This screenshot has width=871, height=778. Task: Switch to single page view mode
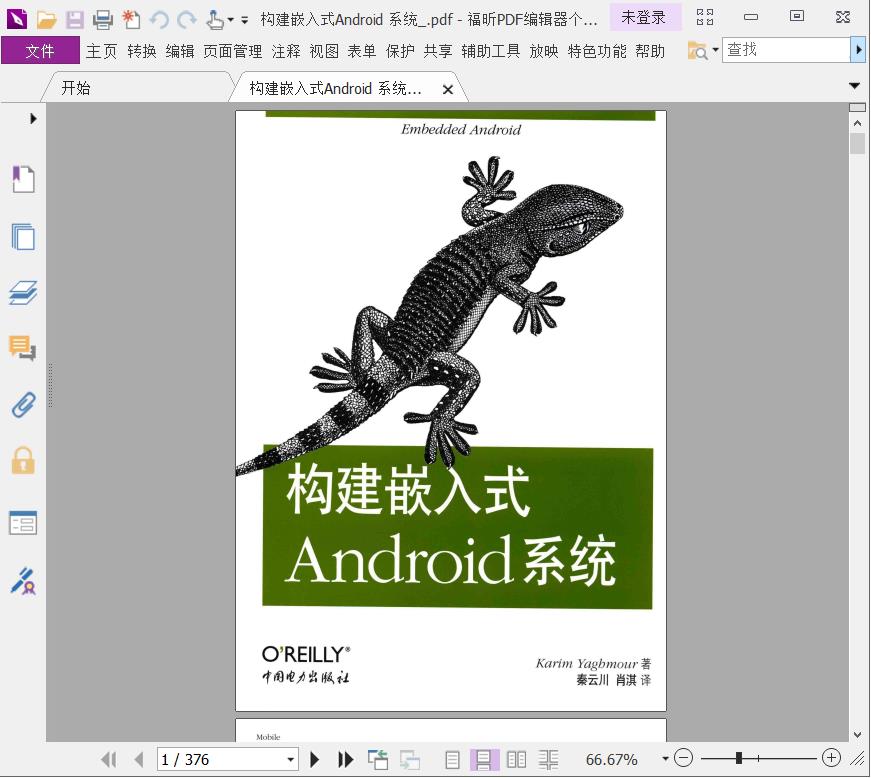pos(453,760)
